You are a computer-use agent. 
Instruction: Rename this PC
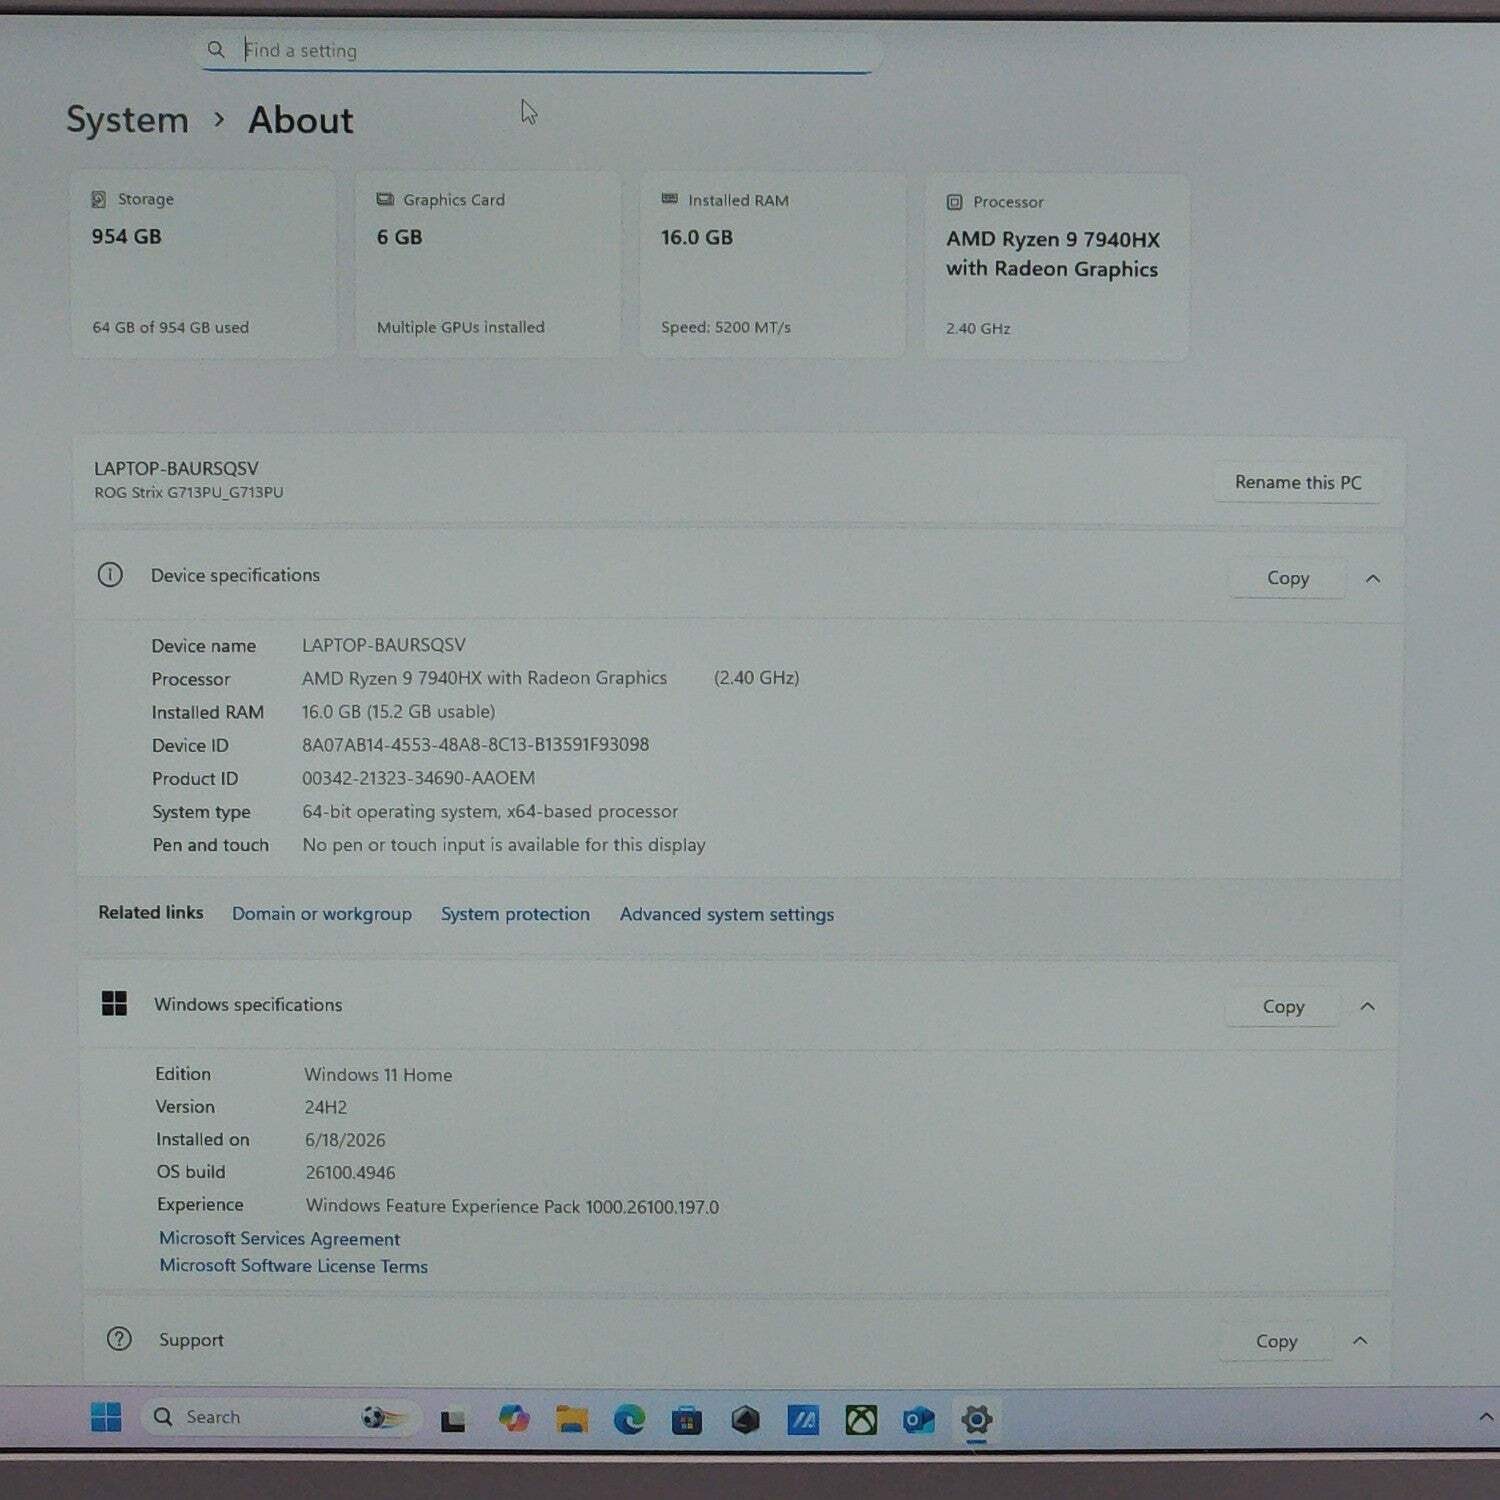1298,482
